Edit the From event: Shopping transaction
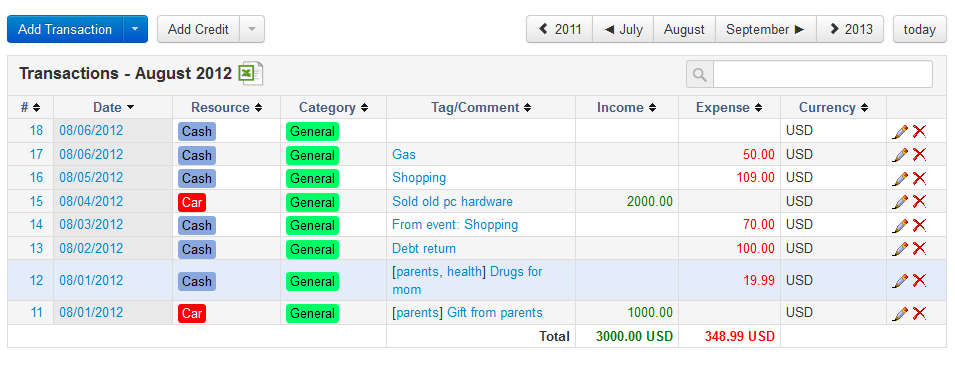Image resolution: width=955 pixels, height=371 pixels. tap(900, 225)
